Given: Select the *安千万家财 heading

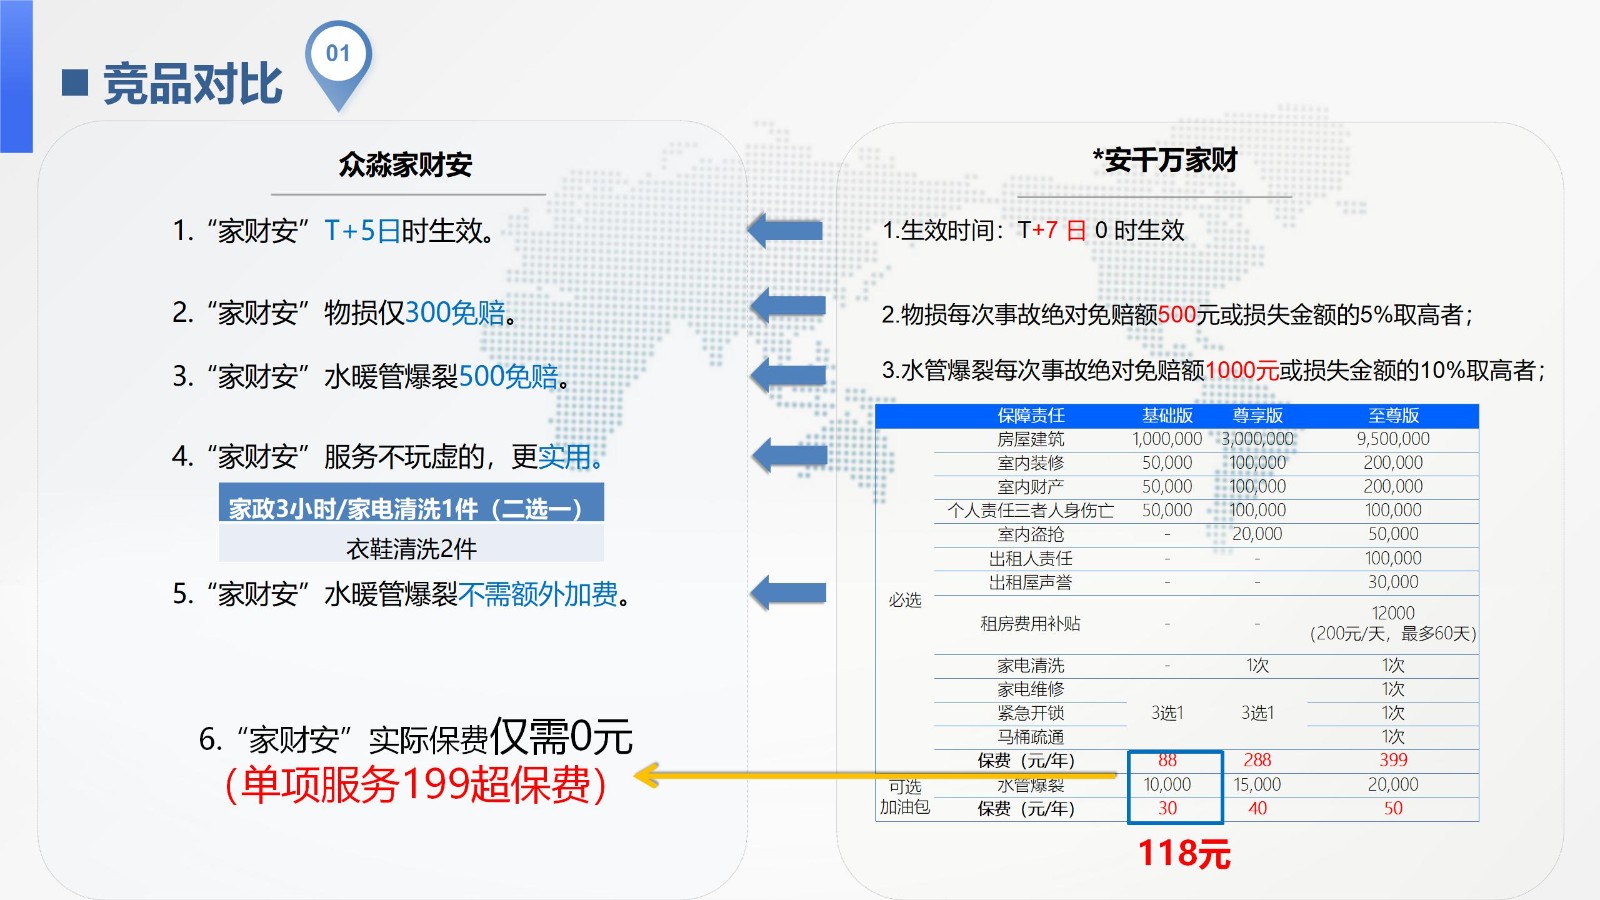Looking at the screenshot, I should 1165,160.
